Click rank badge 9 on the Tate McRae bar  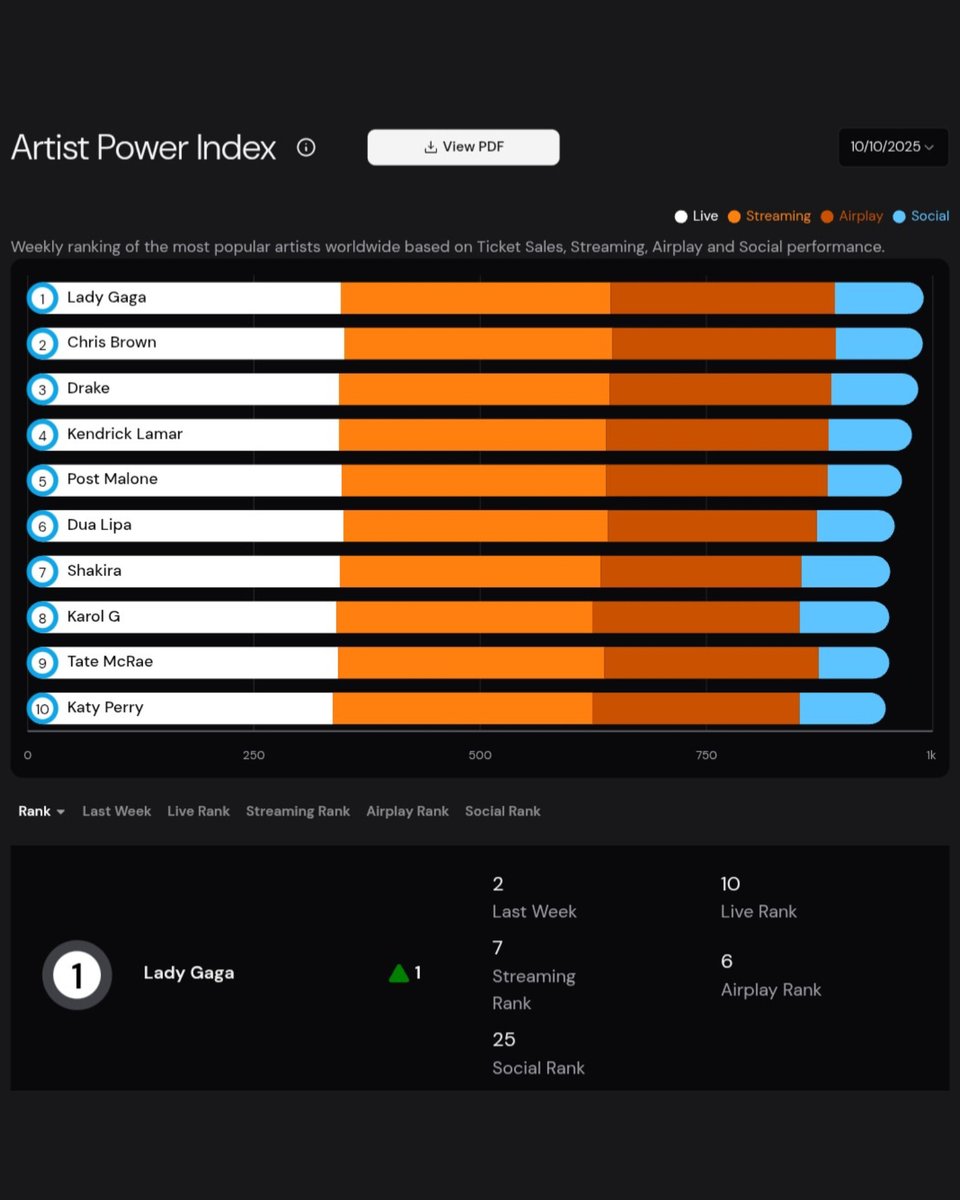point(42,662)
